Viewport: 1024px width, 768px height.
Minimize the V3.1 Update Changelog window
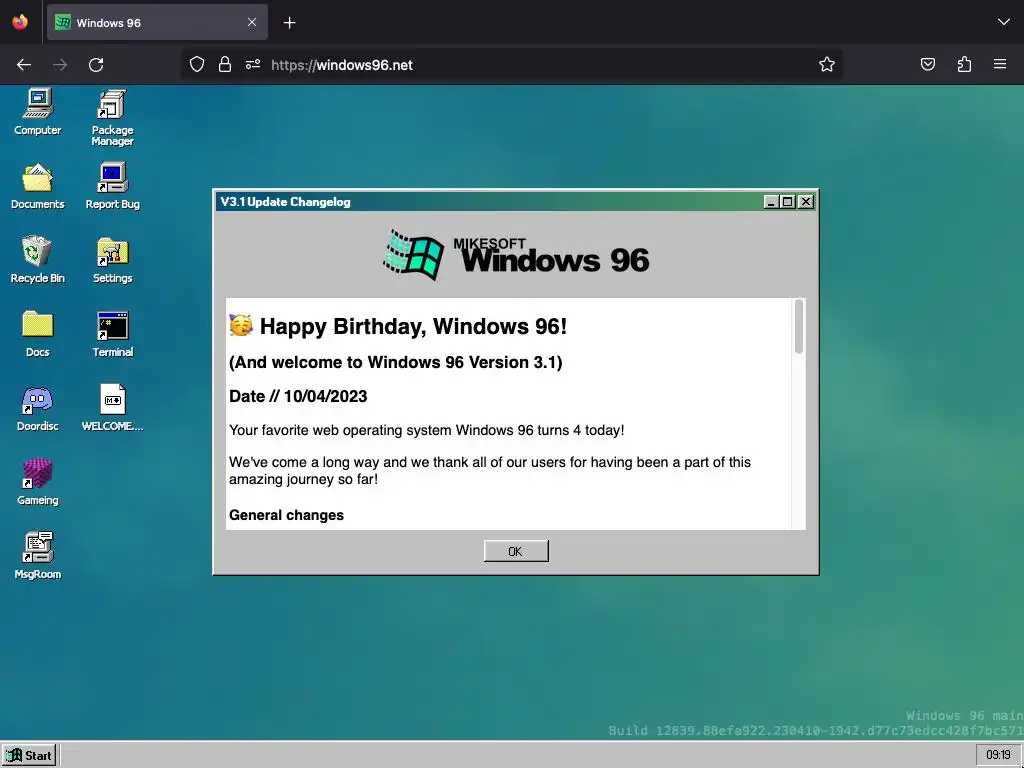[x=771, y=202]
